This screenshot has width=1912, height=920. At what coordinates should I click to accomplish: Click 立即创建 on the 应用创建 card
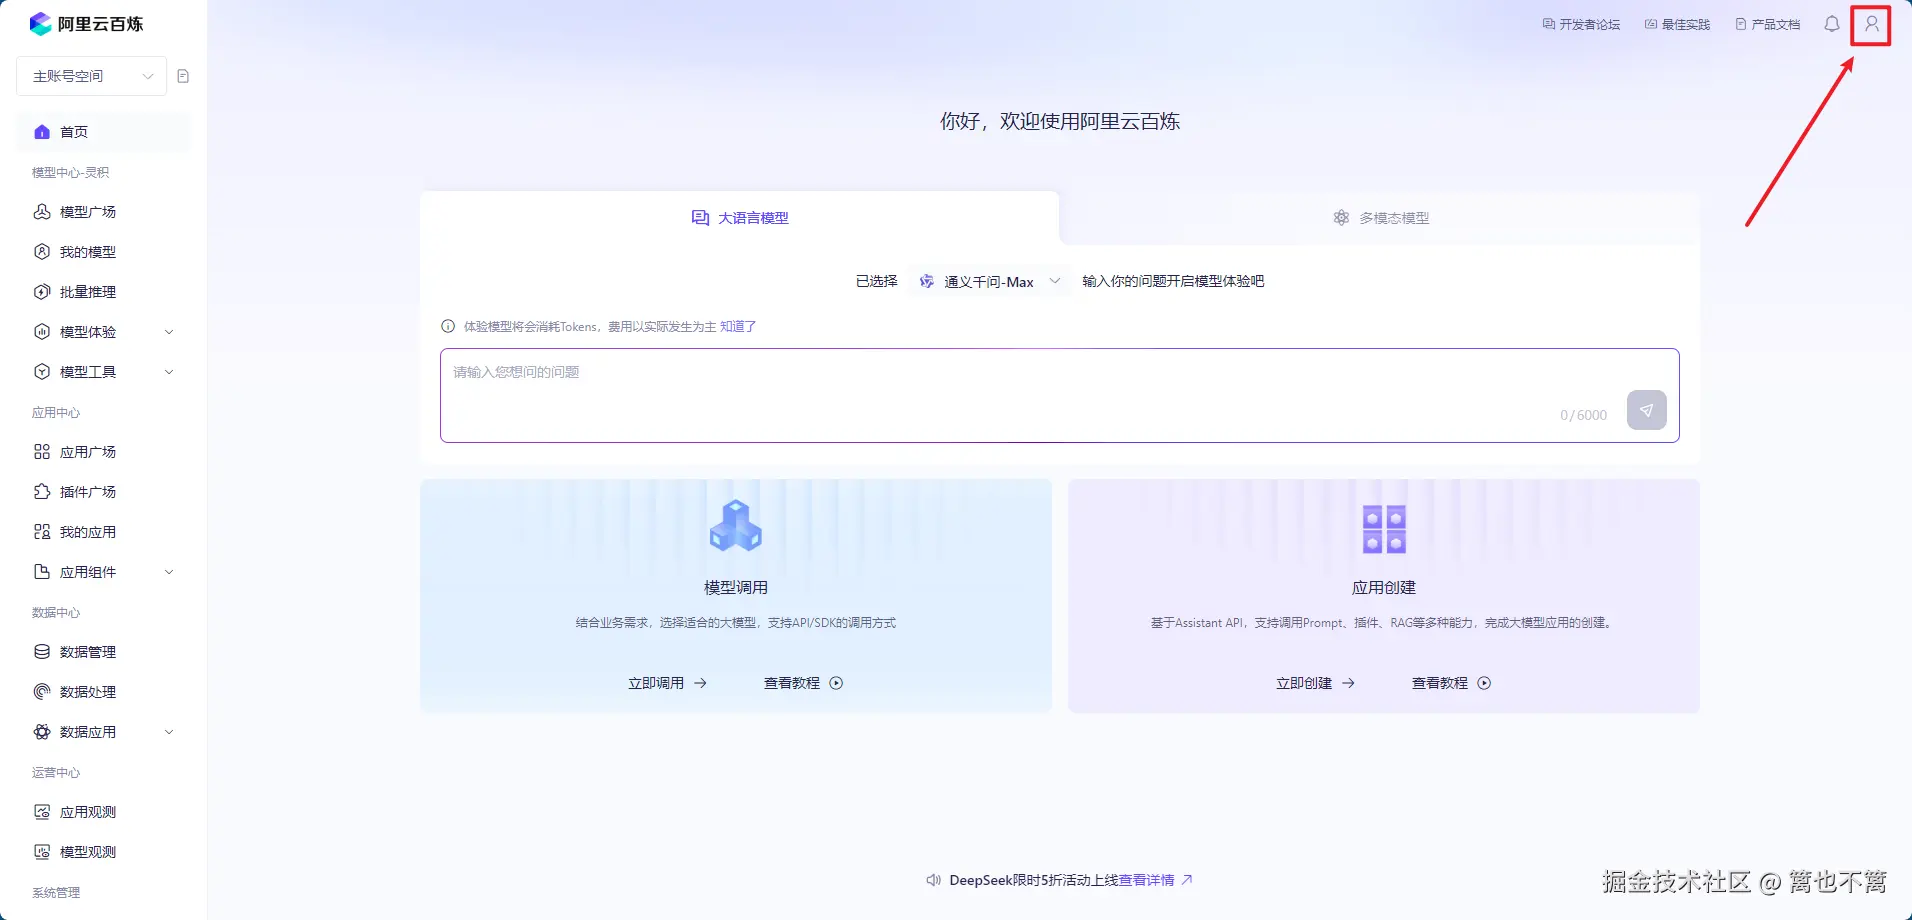coord(1315,683)
